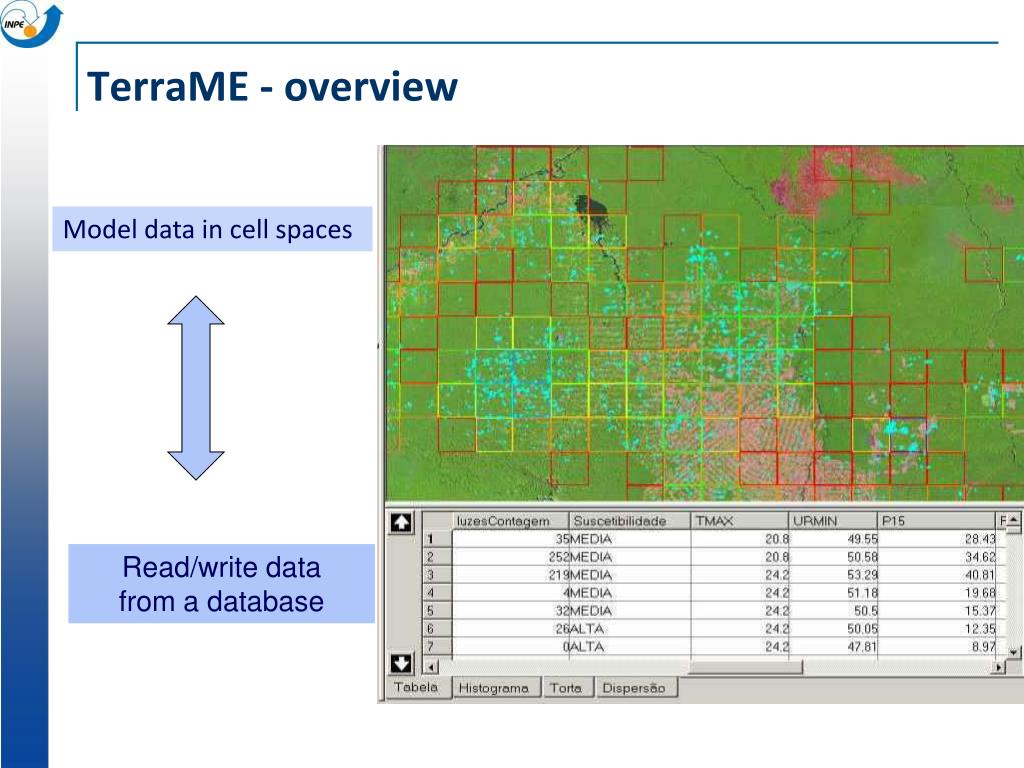Image resolution: width=1024 pixels, height=768 pixels.
Task: Click the P15 value 15.37
Action: 980,611
